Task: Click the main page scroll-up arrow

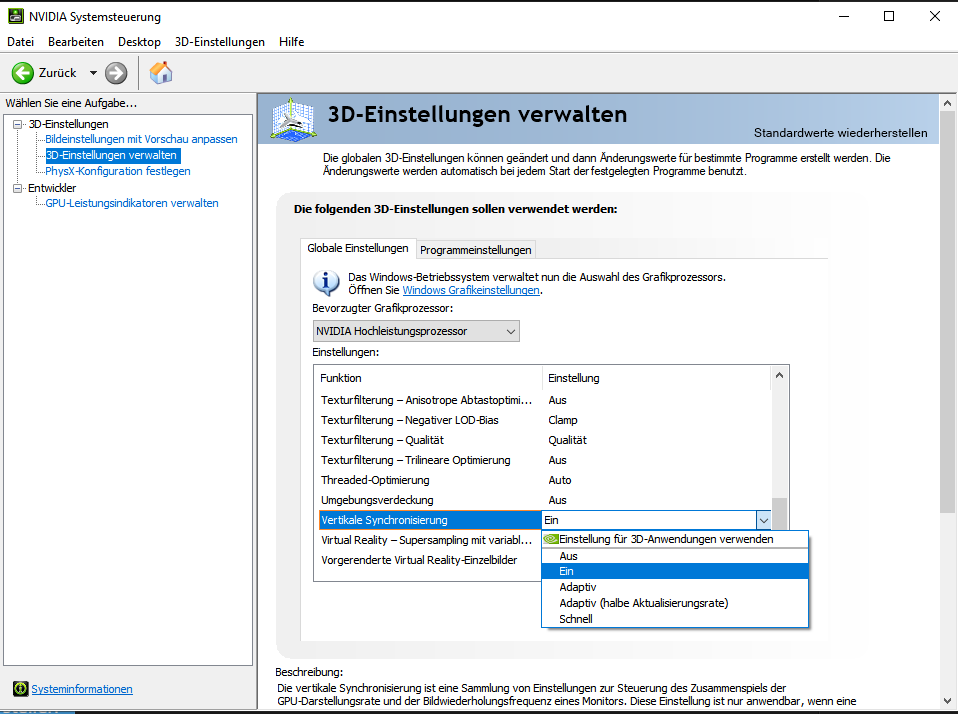Action: pyautogui.click(x=948, y=103)
